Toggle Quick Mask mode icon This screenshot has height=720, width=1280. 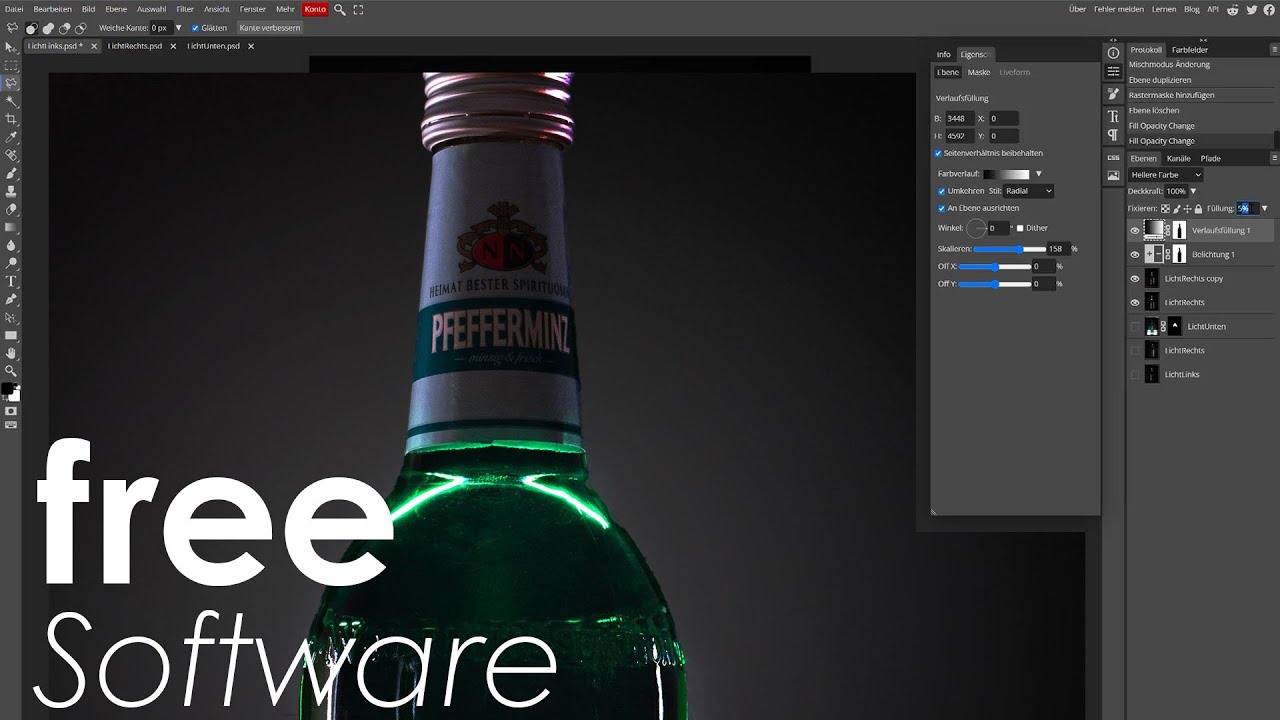click(11, 411)
